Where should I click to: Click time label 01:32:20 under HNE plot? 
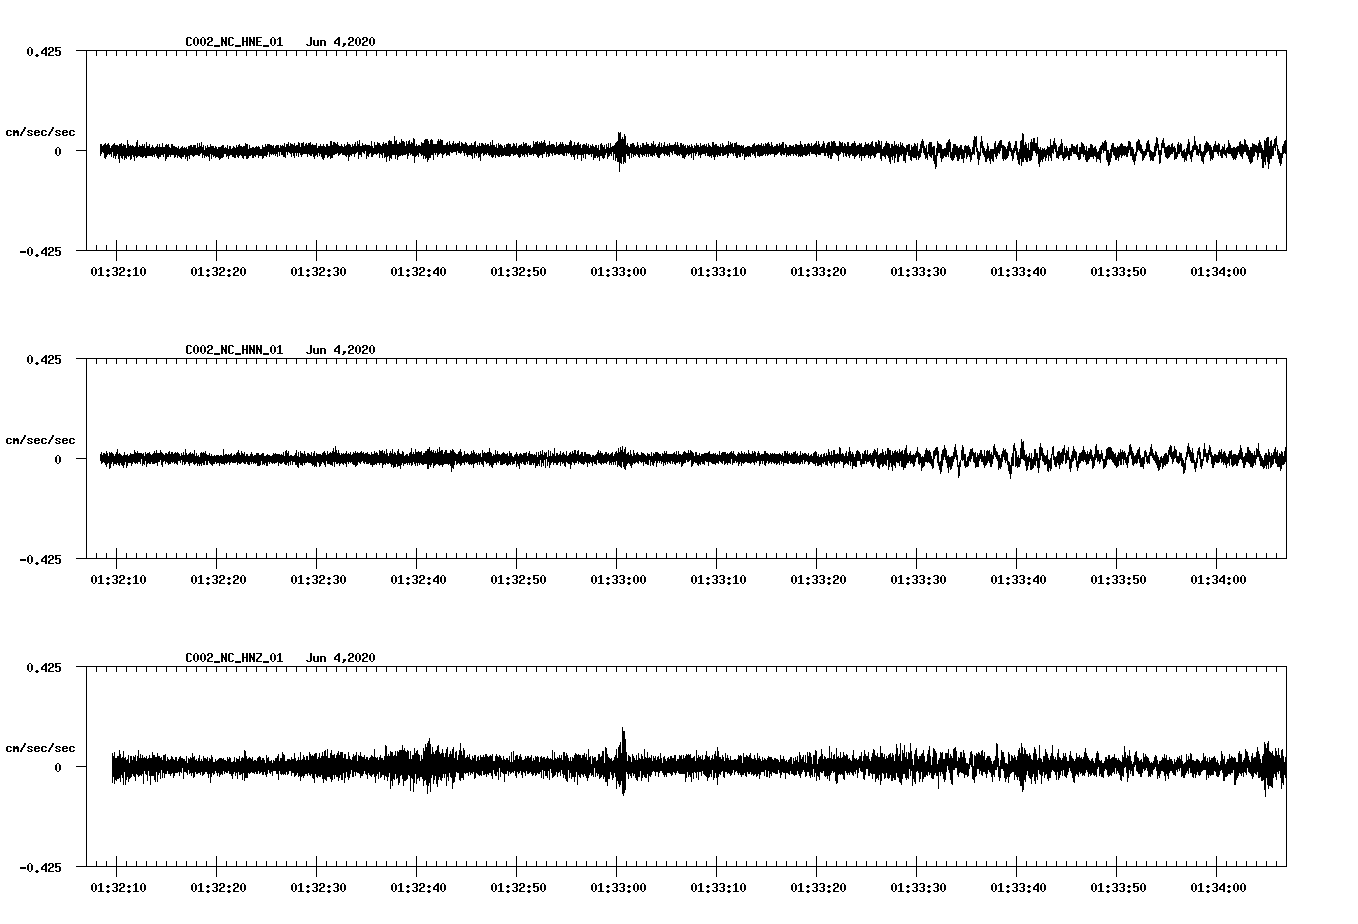pyautogui.click(x=218, y=272)
